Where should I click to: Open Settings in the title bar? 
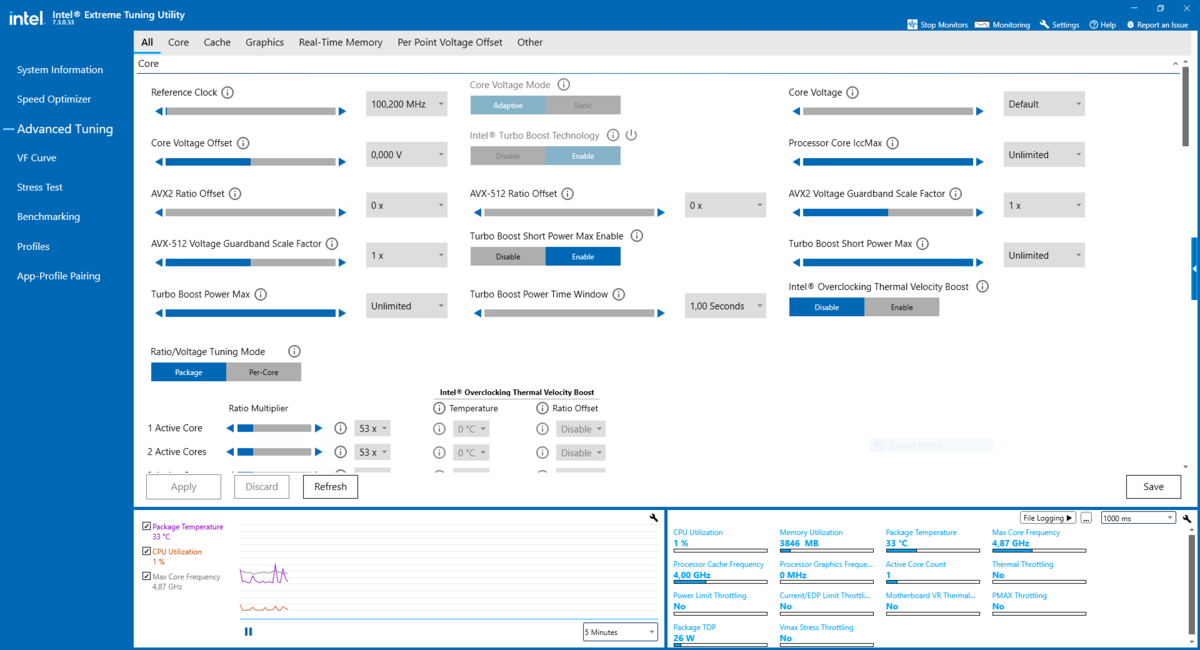pyautogui.click(x=1059, y=25)
